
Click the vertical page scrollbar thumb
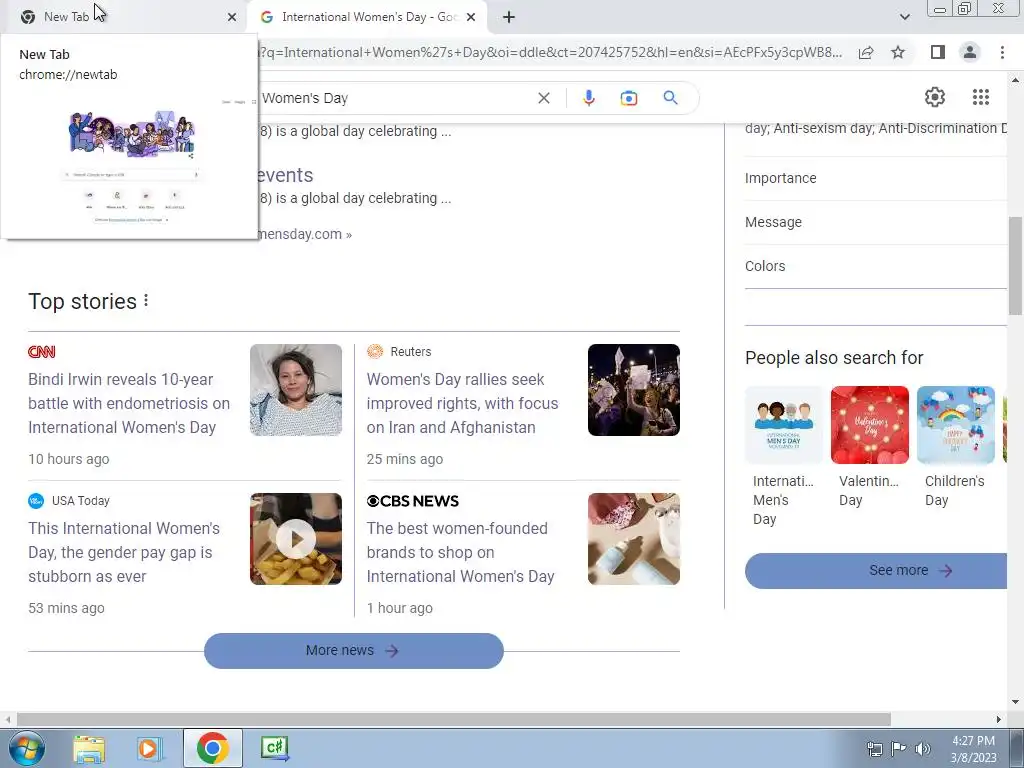1015,268
